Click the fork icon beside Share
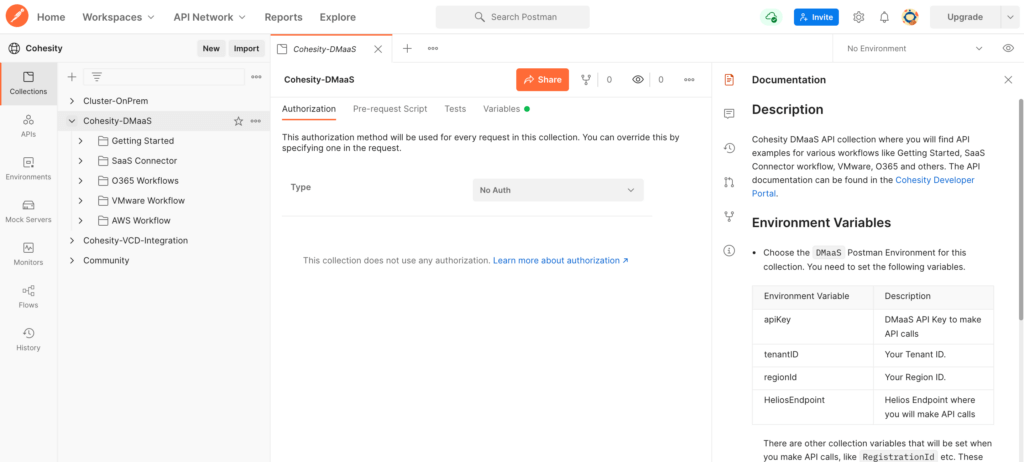This screenshot has height=462, width=1024. click(587, 80)
